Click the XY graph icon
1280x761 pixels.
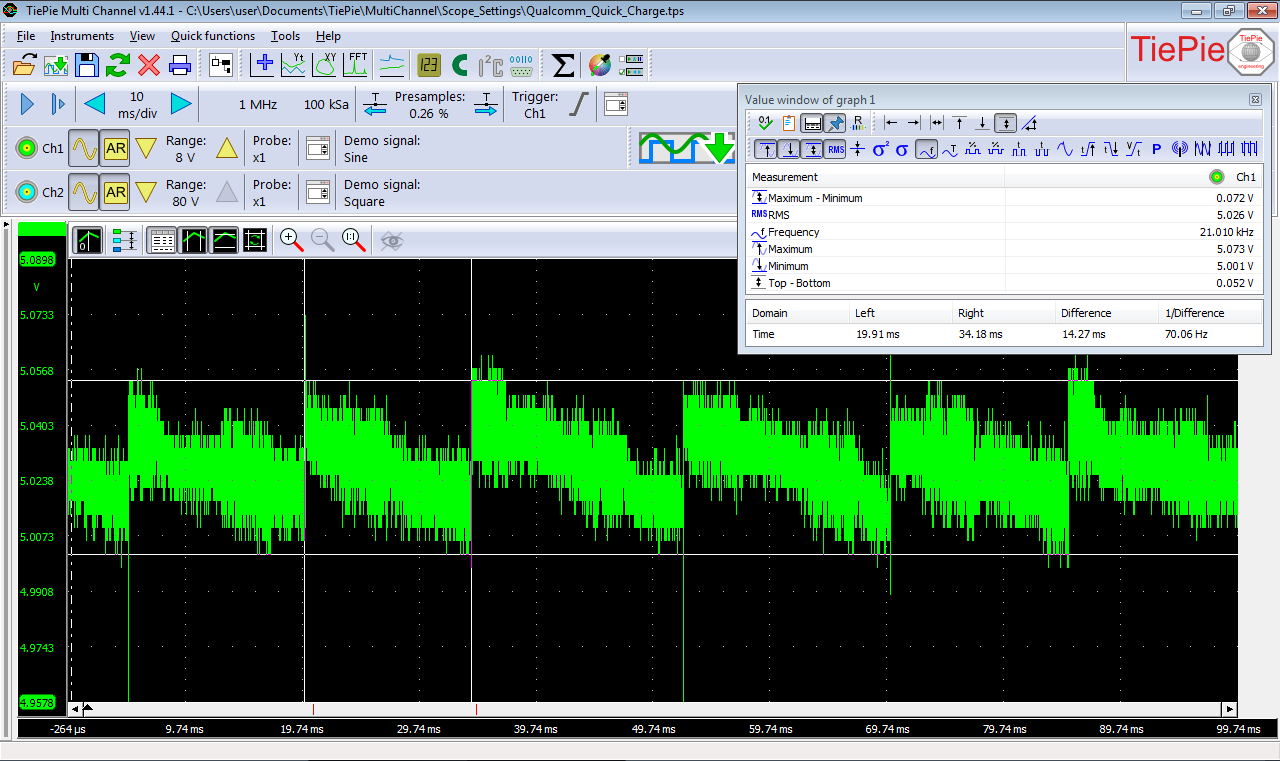point(325,65)
